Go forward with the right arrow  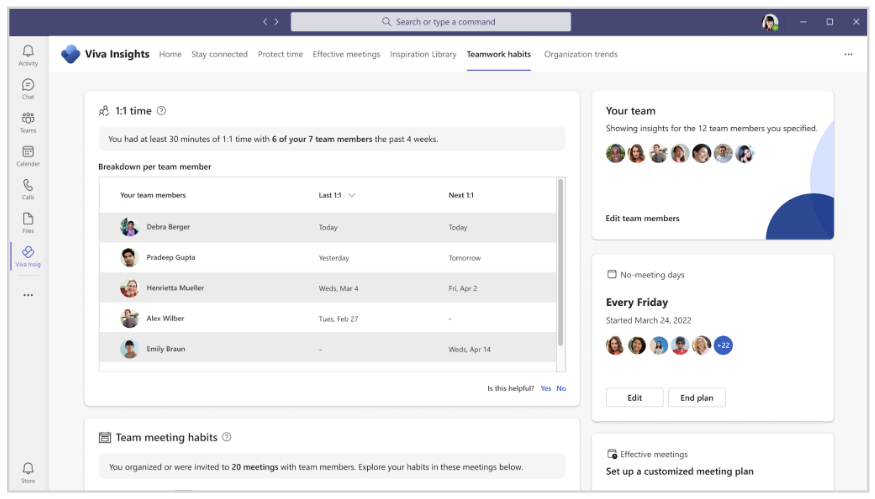pos(276,22)
